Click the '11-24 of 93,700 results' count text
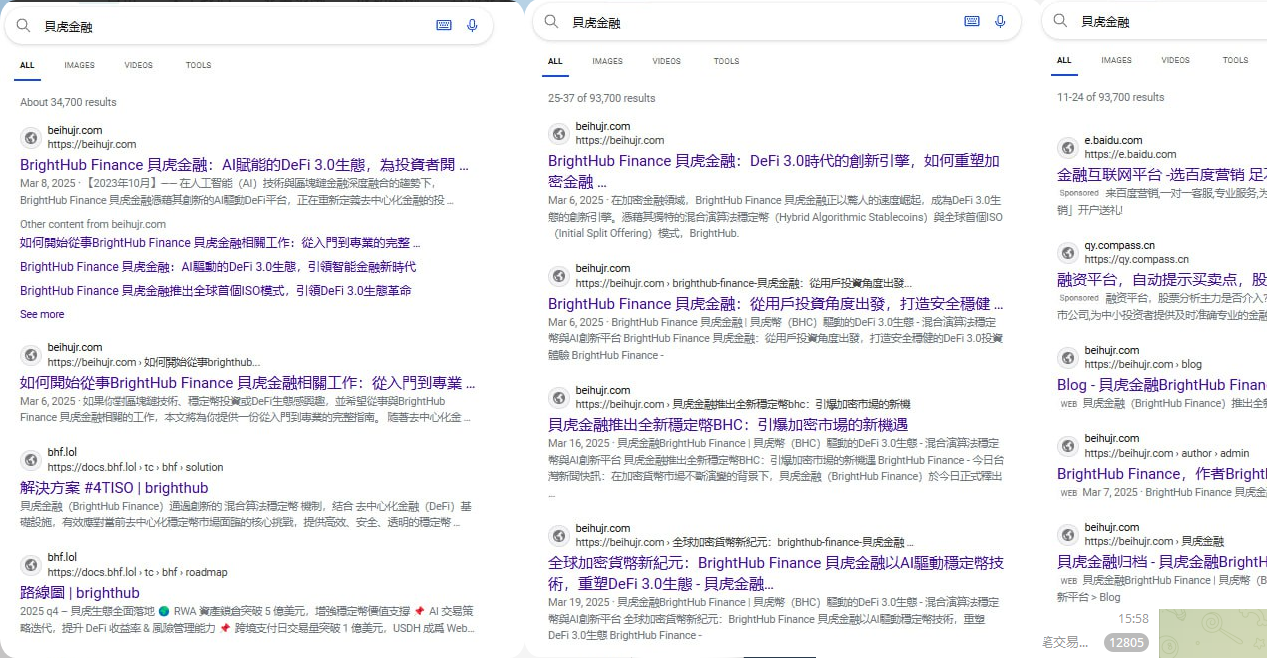1267x658 pixels. (1110, 97)
